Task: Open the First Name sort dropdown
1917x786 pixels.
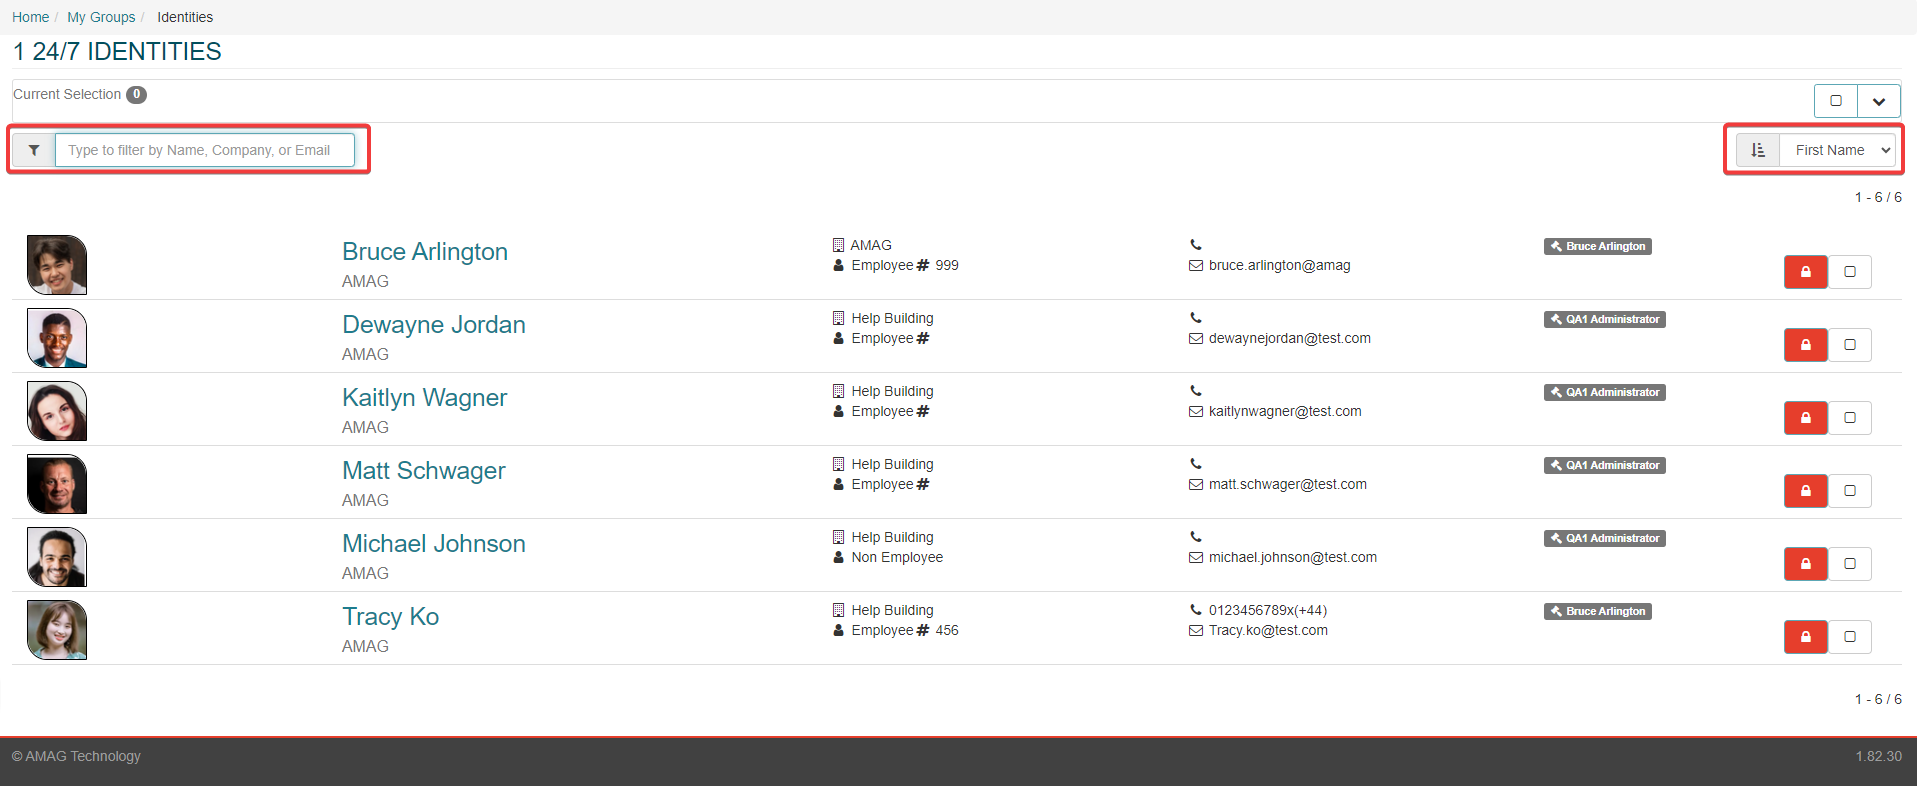Action: coord(1838,150)
